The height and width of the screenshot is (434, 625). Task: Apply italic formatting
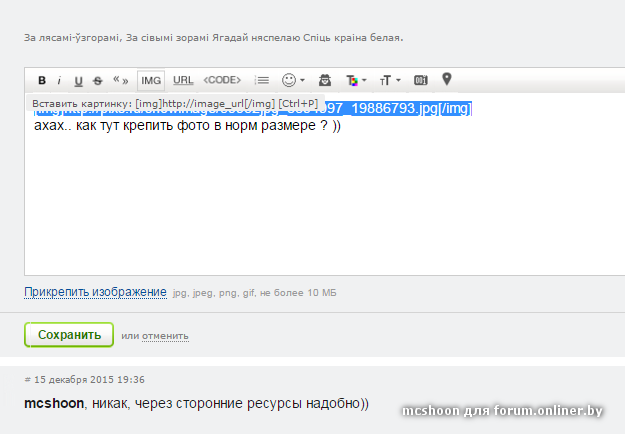pyautogui.click(x=59, y=81)
